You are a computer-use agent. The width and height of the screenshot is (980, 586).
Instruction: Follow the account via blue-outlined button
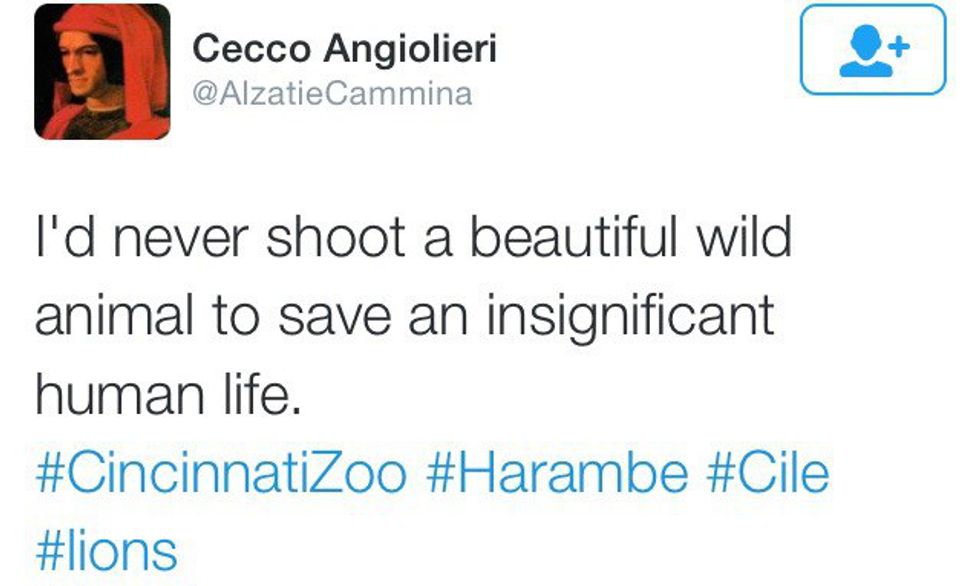(x=872, y=50)
